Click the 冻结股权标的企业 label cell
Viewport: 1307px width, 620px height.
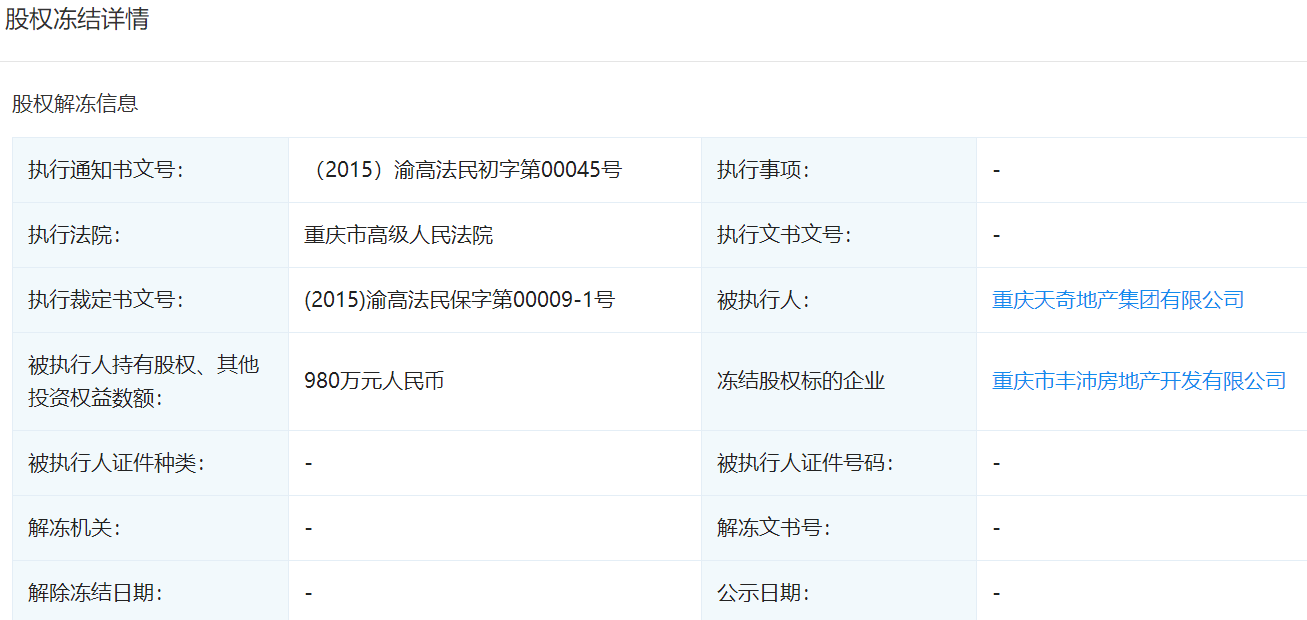tap(839, 381)
